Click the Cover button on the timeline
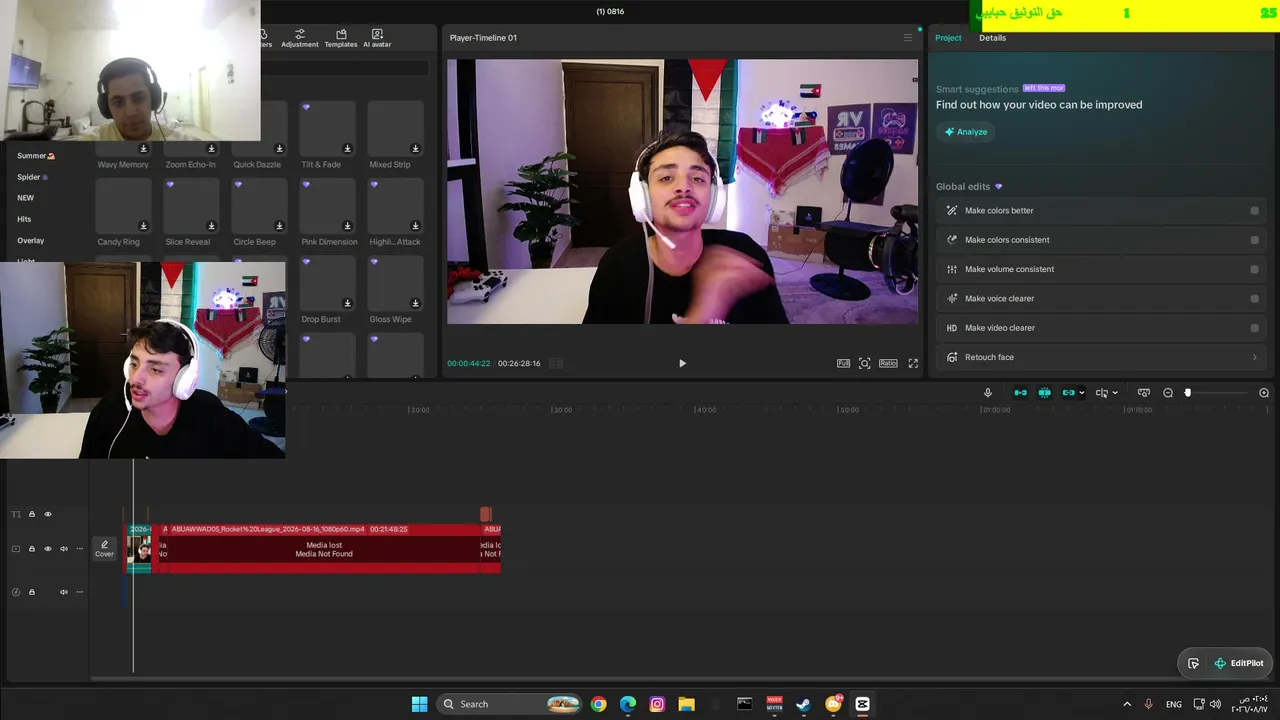 click(104, 549)
